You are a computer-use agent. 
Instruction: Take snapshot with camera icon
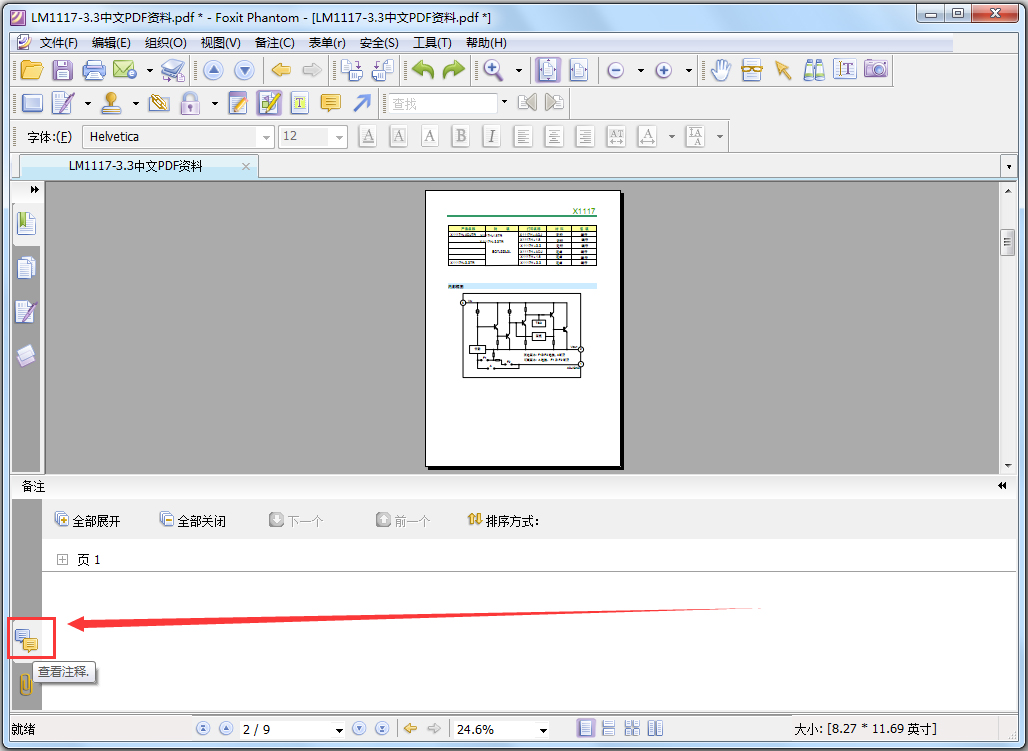point(876,69)
